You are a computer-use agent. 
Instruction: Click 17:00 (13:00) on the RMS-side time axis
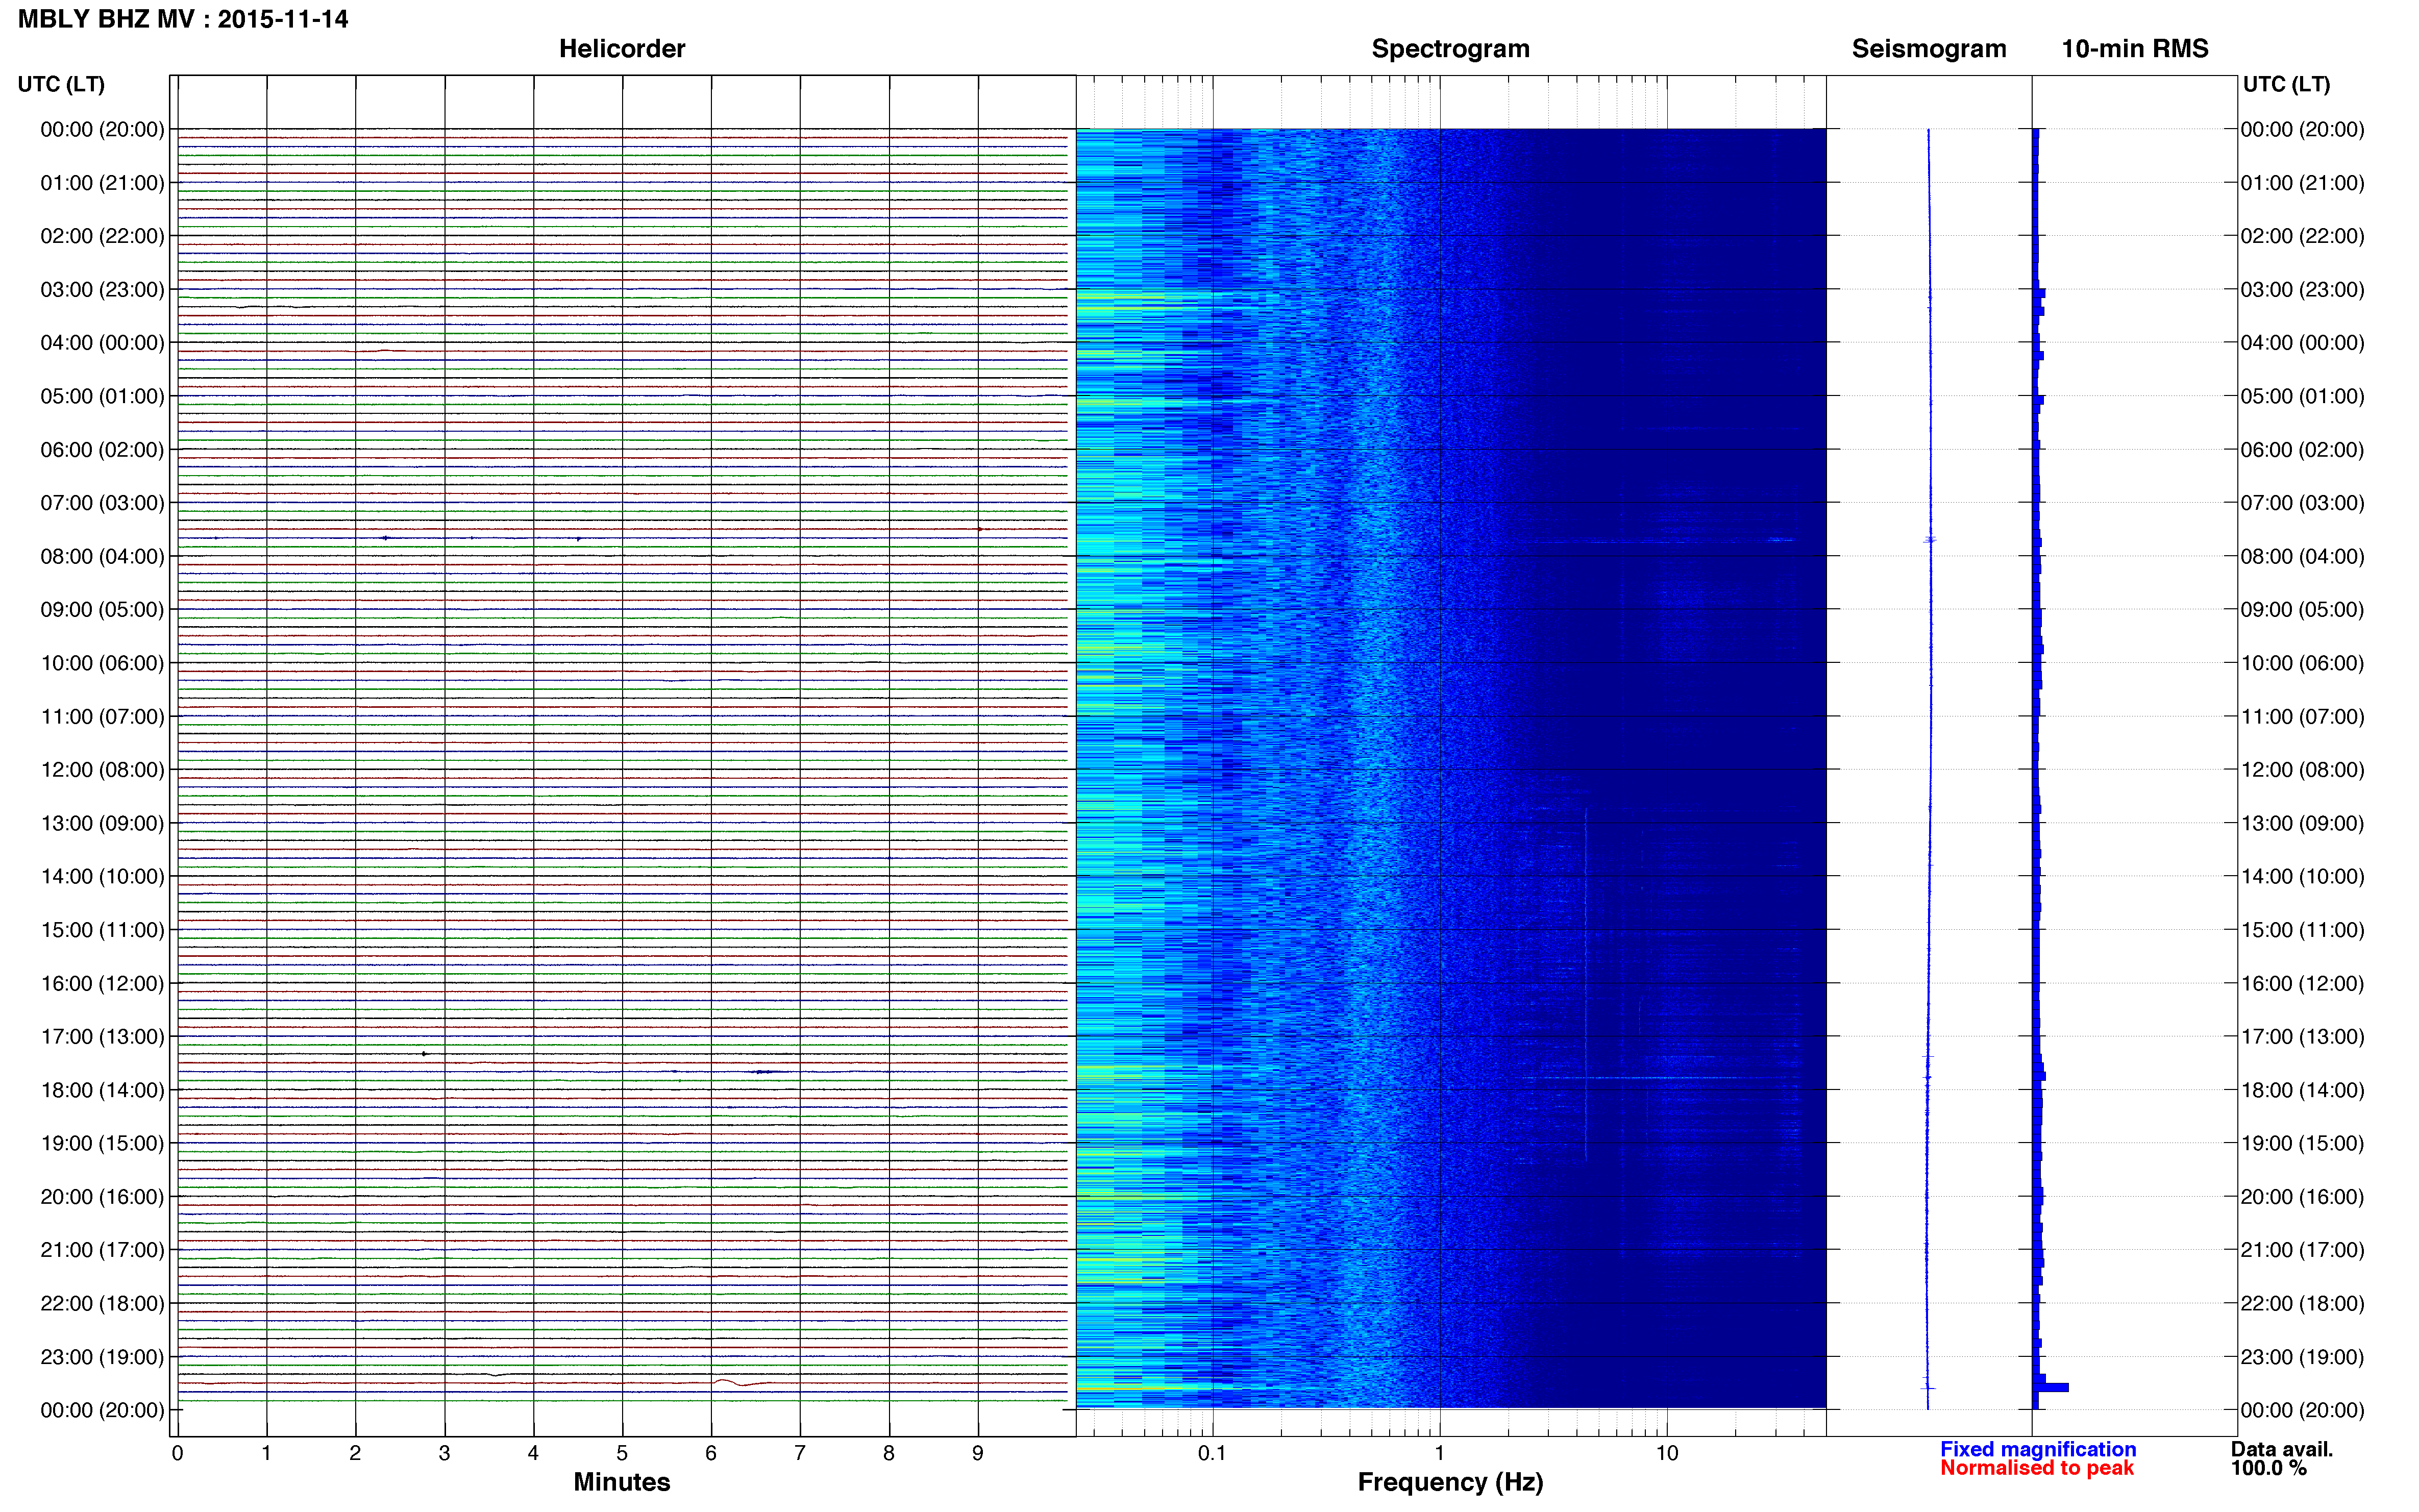pos(2302,1037)
